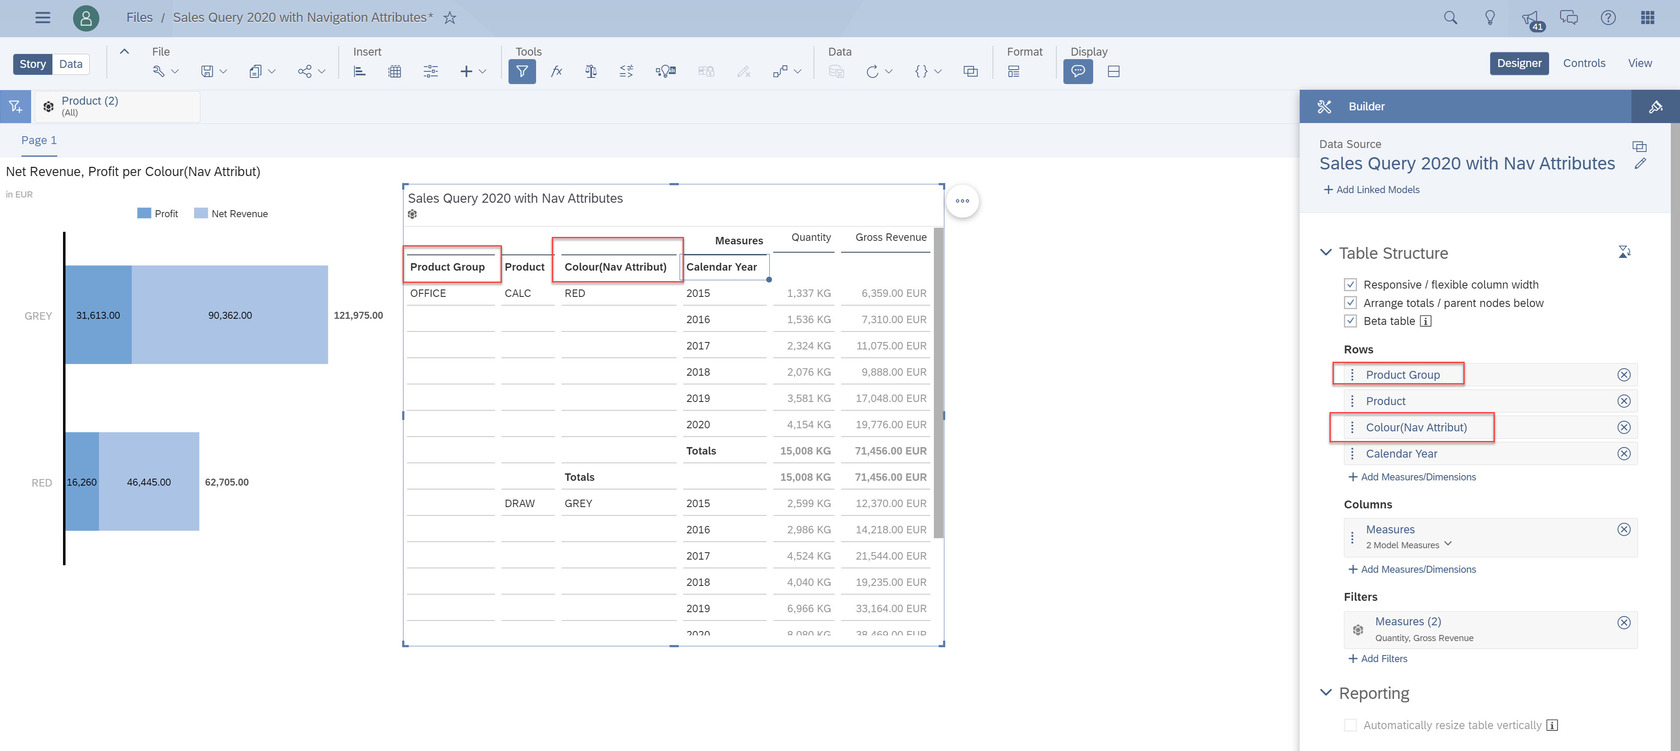Open the script braces dropdown

[928, 71]
